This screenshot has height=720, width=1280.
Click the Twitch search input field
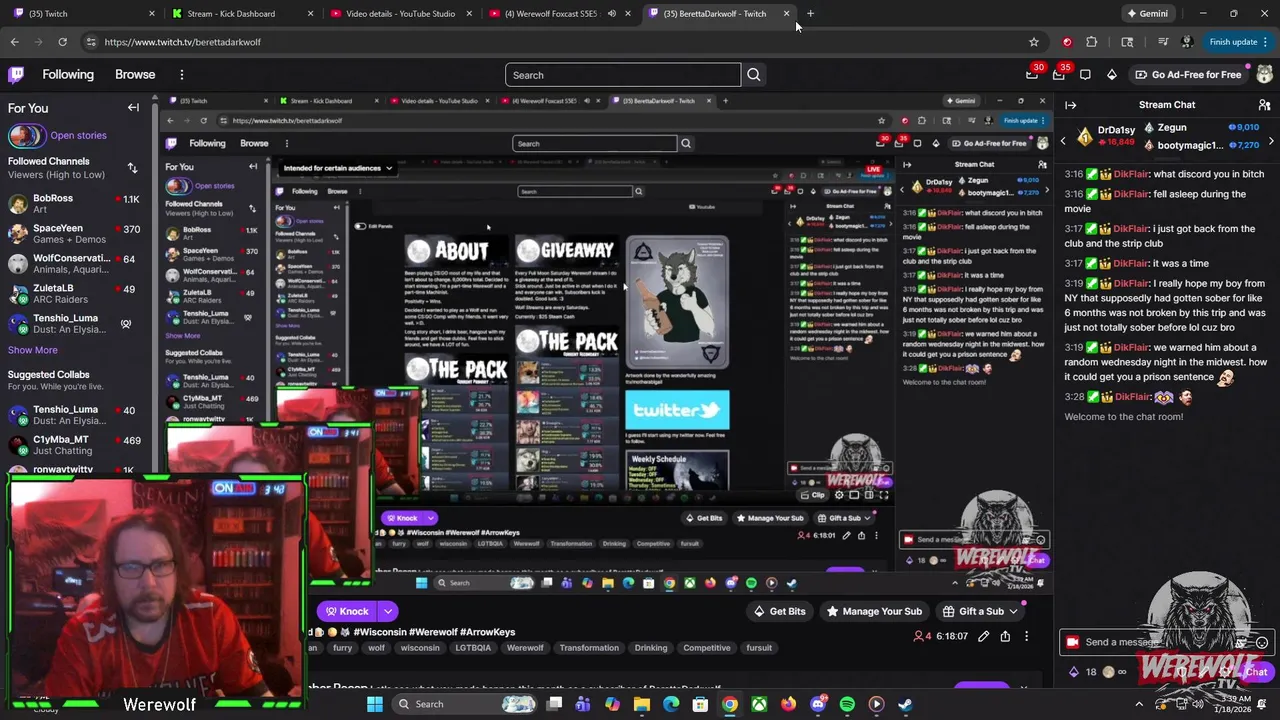point(623,75)
